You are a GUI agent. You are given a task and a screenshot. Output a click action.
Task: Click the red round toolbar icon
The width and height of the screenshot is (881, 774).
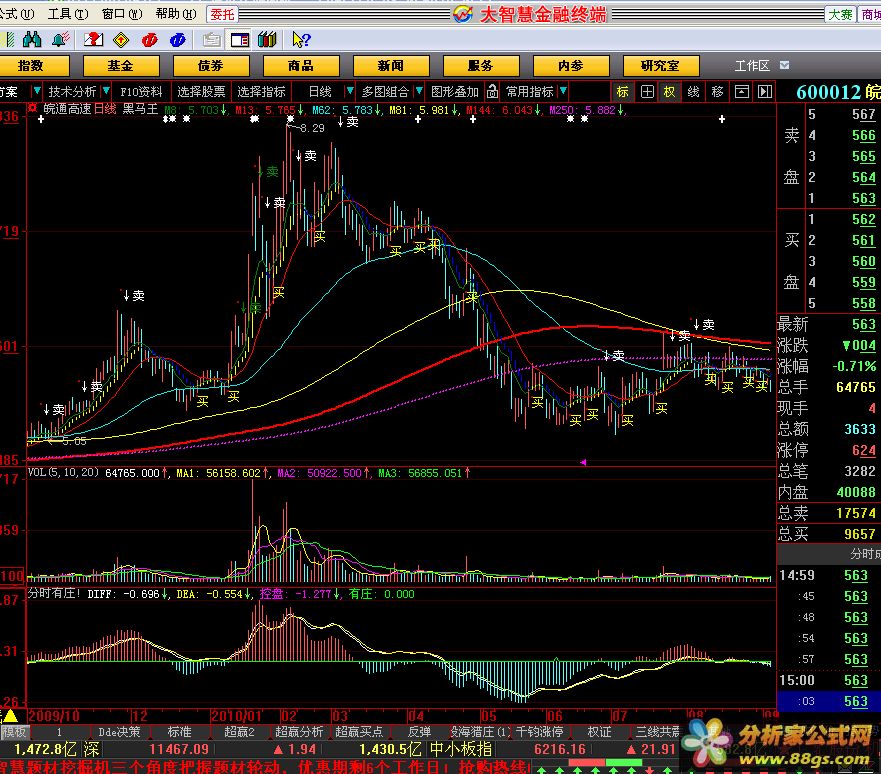(149, 39)
